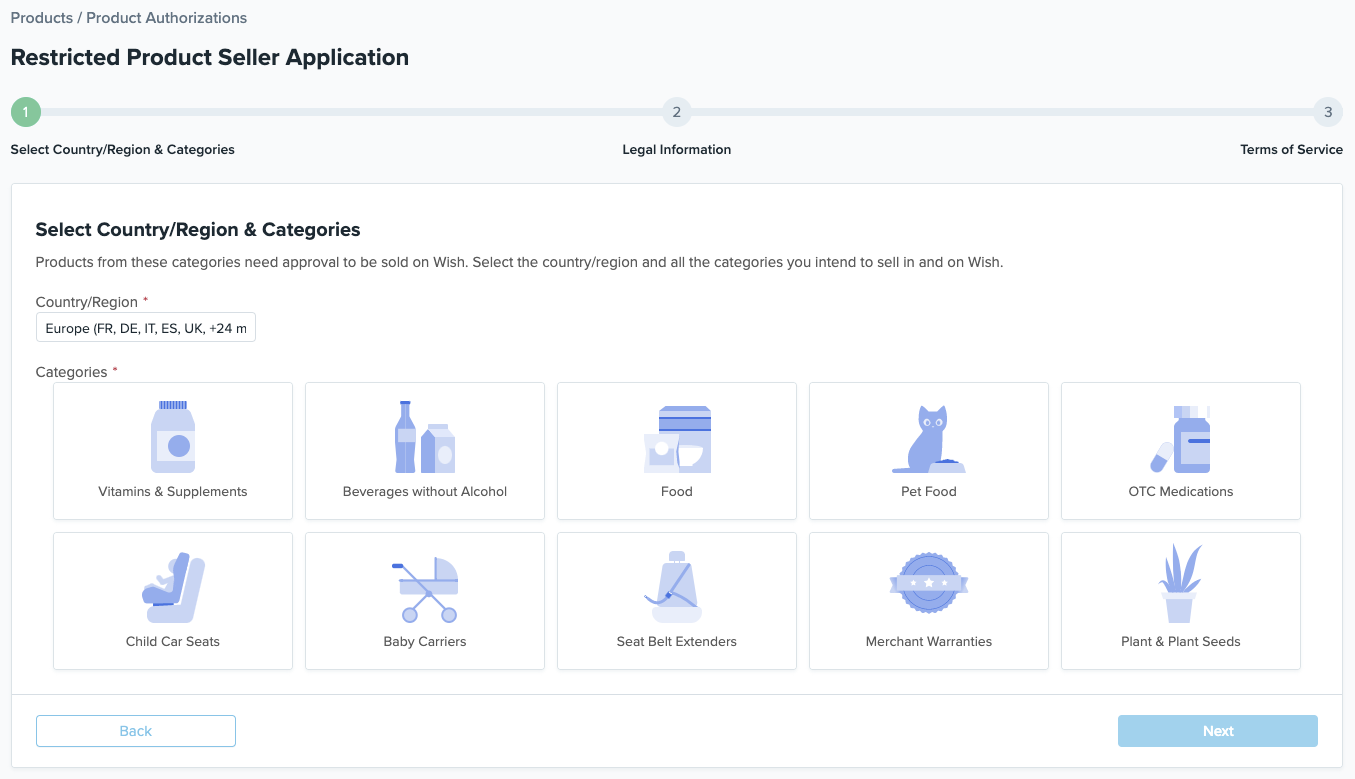
Task: Select the Vitamins & Supplements bottle icon
Action: coord(173,437)
